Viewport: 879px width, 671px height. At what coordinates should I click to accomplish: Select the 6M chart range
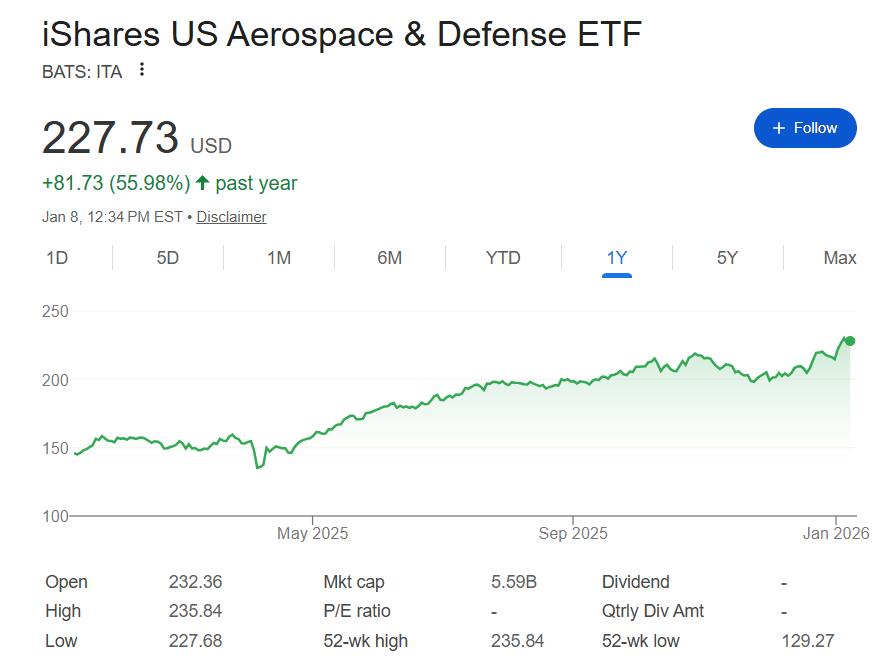(390, 258)
